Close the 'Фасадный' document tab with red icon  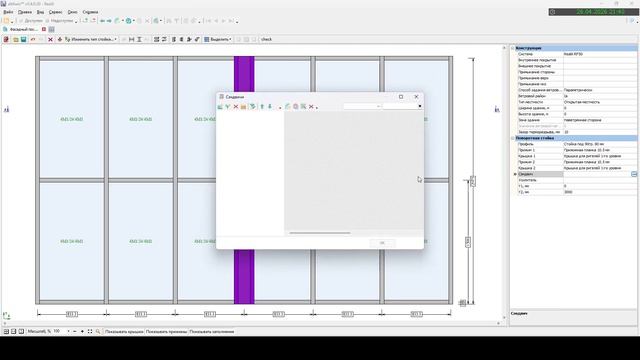click(x=44, y=29)
